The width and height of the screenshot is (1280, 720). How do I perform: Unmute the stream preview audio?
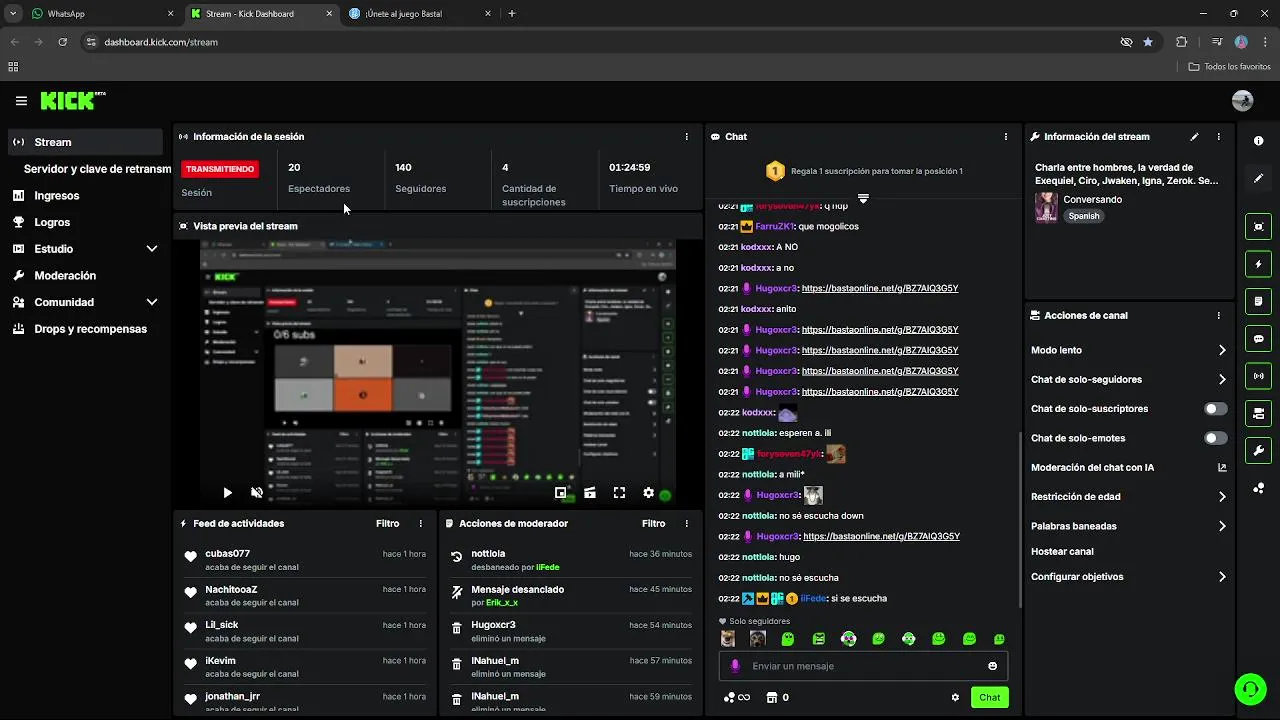(257, 493)
